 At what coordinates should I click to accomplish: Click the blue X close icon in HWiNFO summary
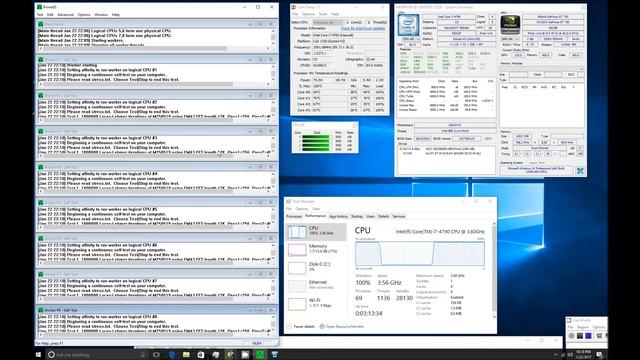click(x=580, y=171)
